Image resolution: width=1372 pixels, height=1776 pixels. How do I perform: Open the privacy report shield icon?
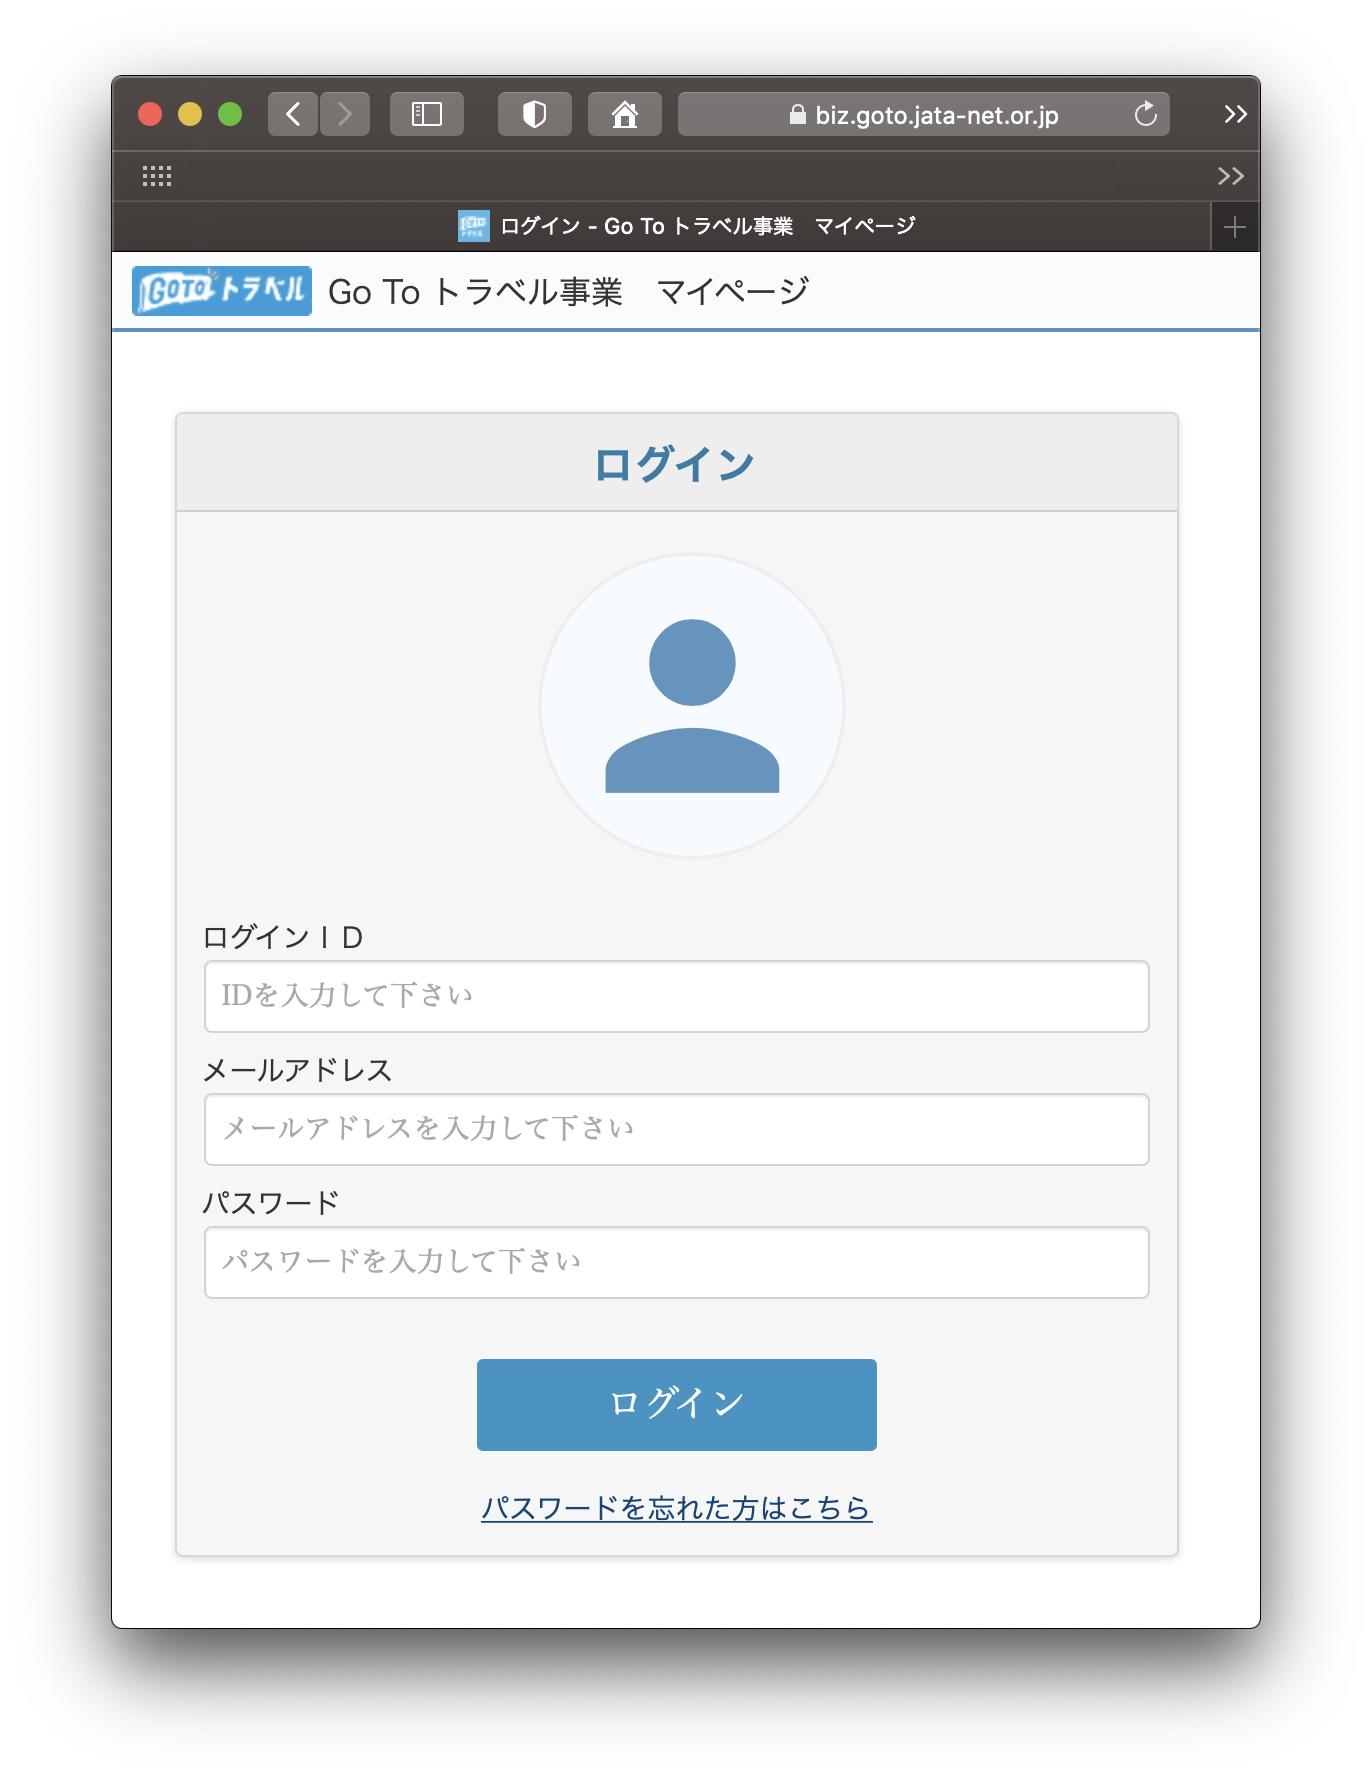535,114
